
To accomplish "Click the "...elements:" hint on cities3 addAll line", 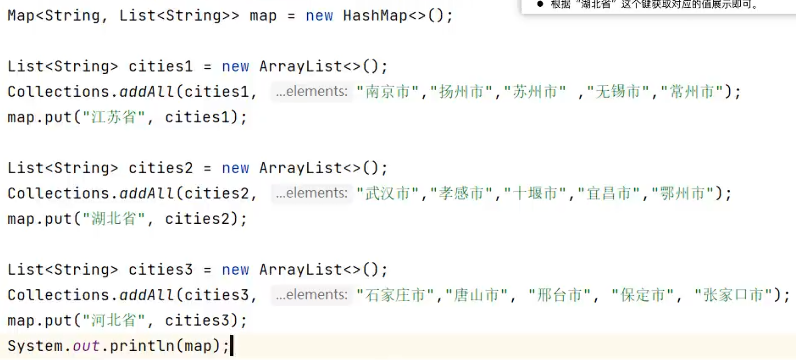I will tap(312, 295).
